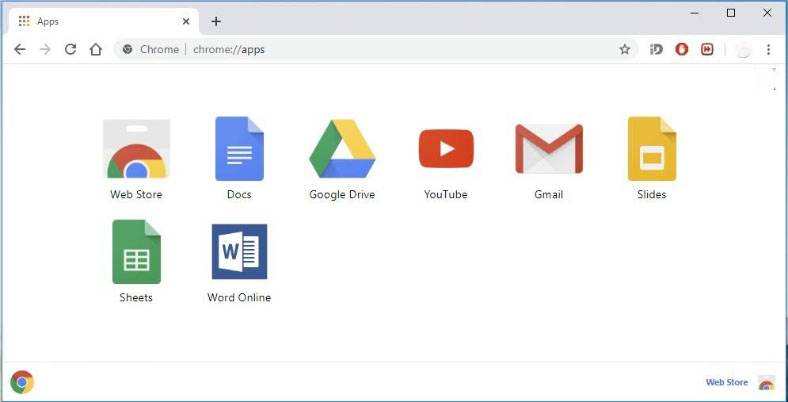
Task: Reload the current page
Action: pos(70,49)
